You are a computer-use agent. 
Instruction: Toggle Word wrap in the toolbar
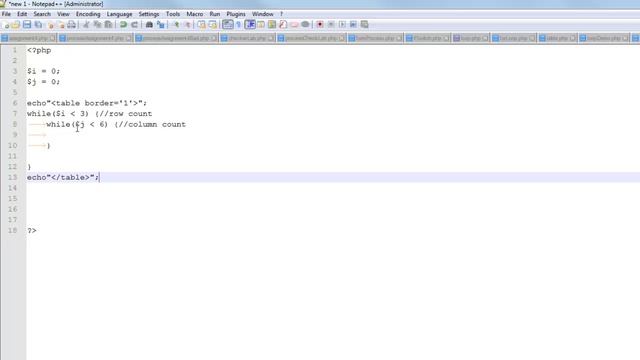point(228,25)
